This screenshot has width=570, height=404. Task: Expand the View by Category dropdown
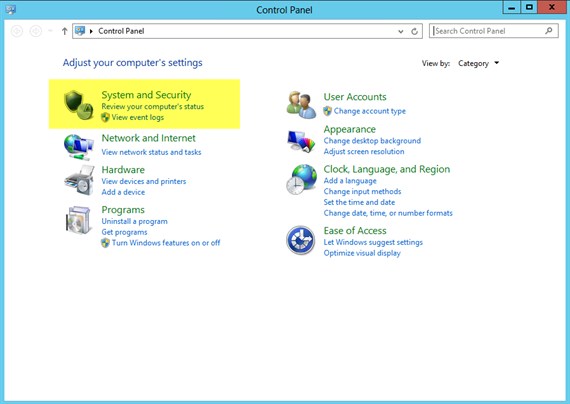coord(478,63)
